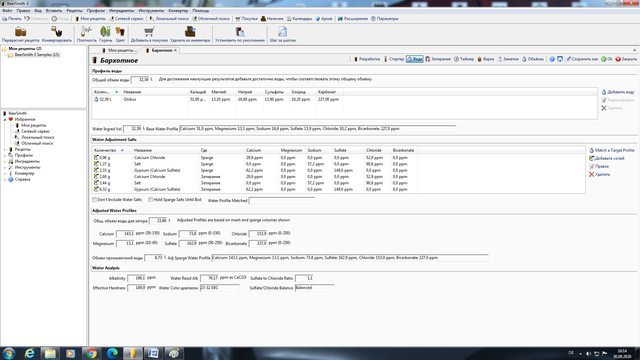Toggle Hold Sparge Salts Until Boil checkbox
Viewport: 640px width, 360px height.
point(151,200)
